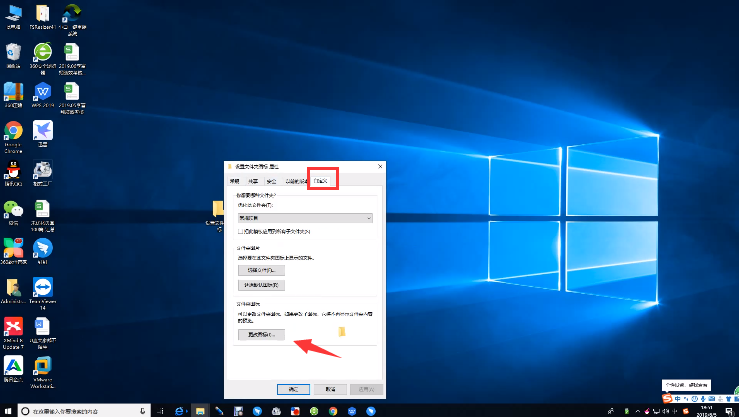Open the blue WPS desktop shortcut
This screenshot has width=739, height=417.
click(43, 90)
